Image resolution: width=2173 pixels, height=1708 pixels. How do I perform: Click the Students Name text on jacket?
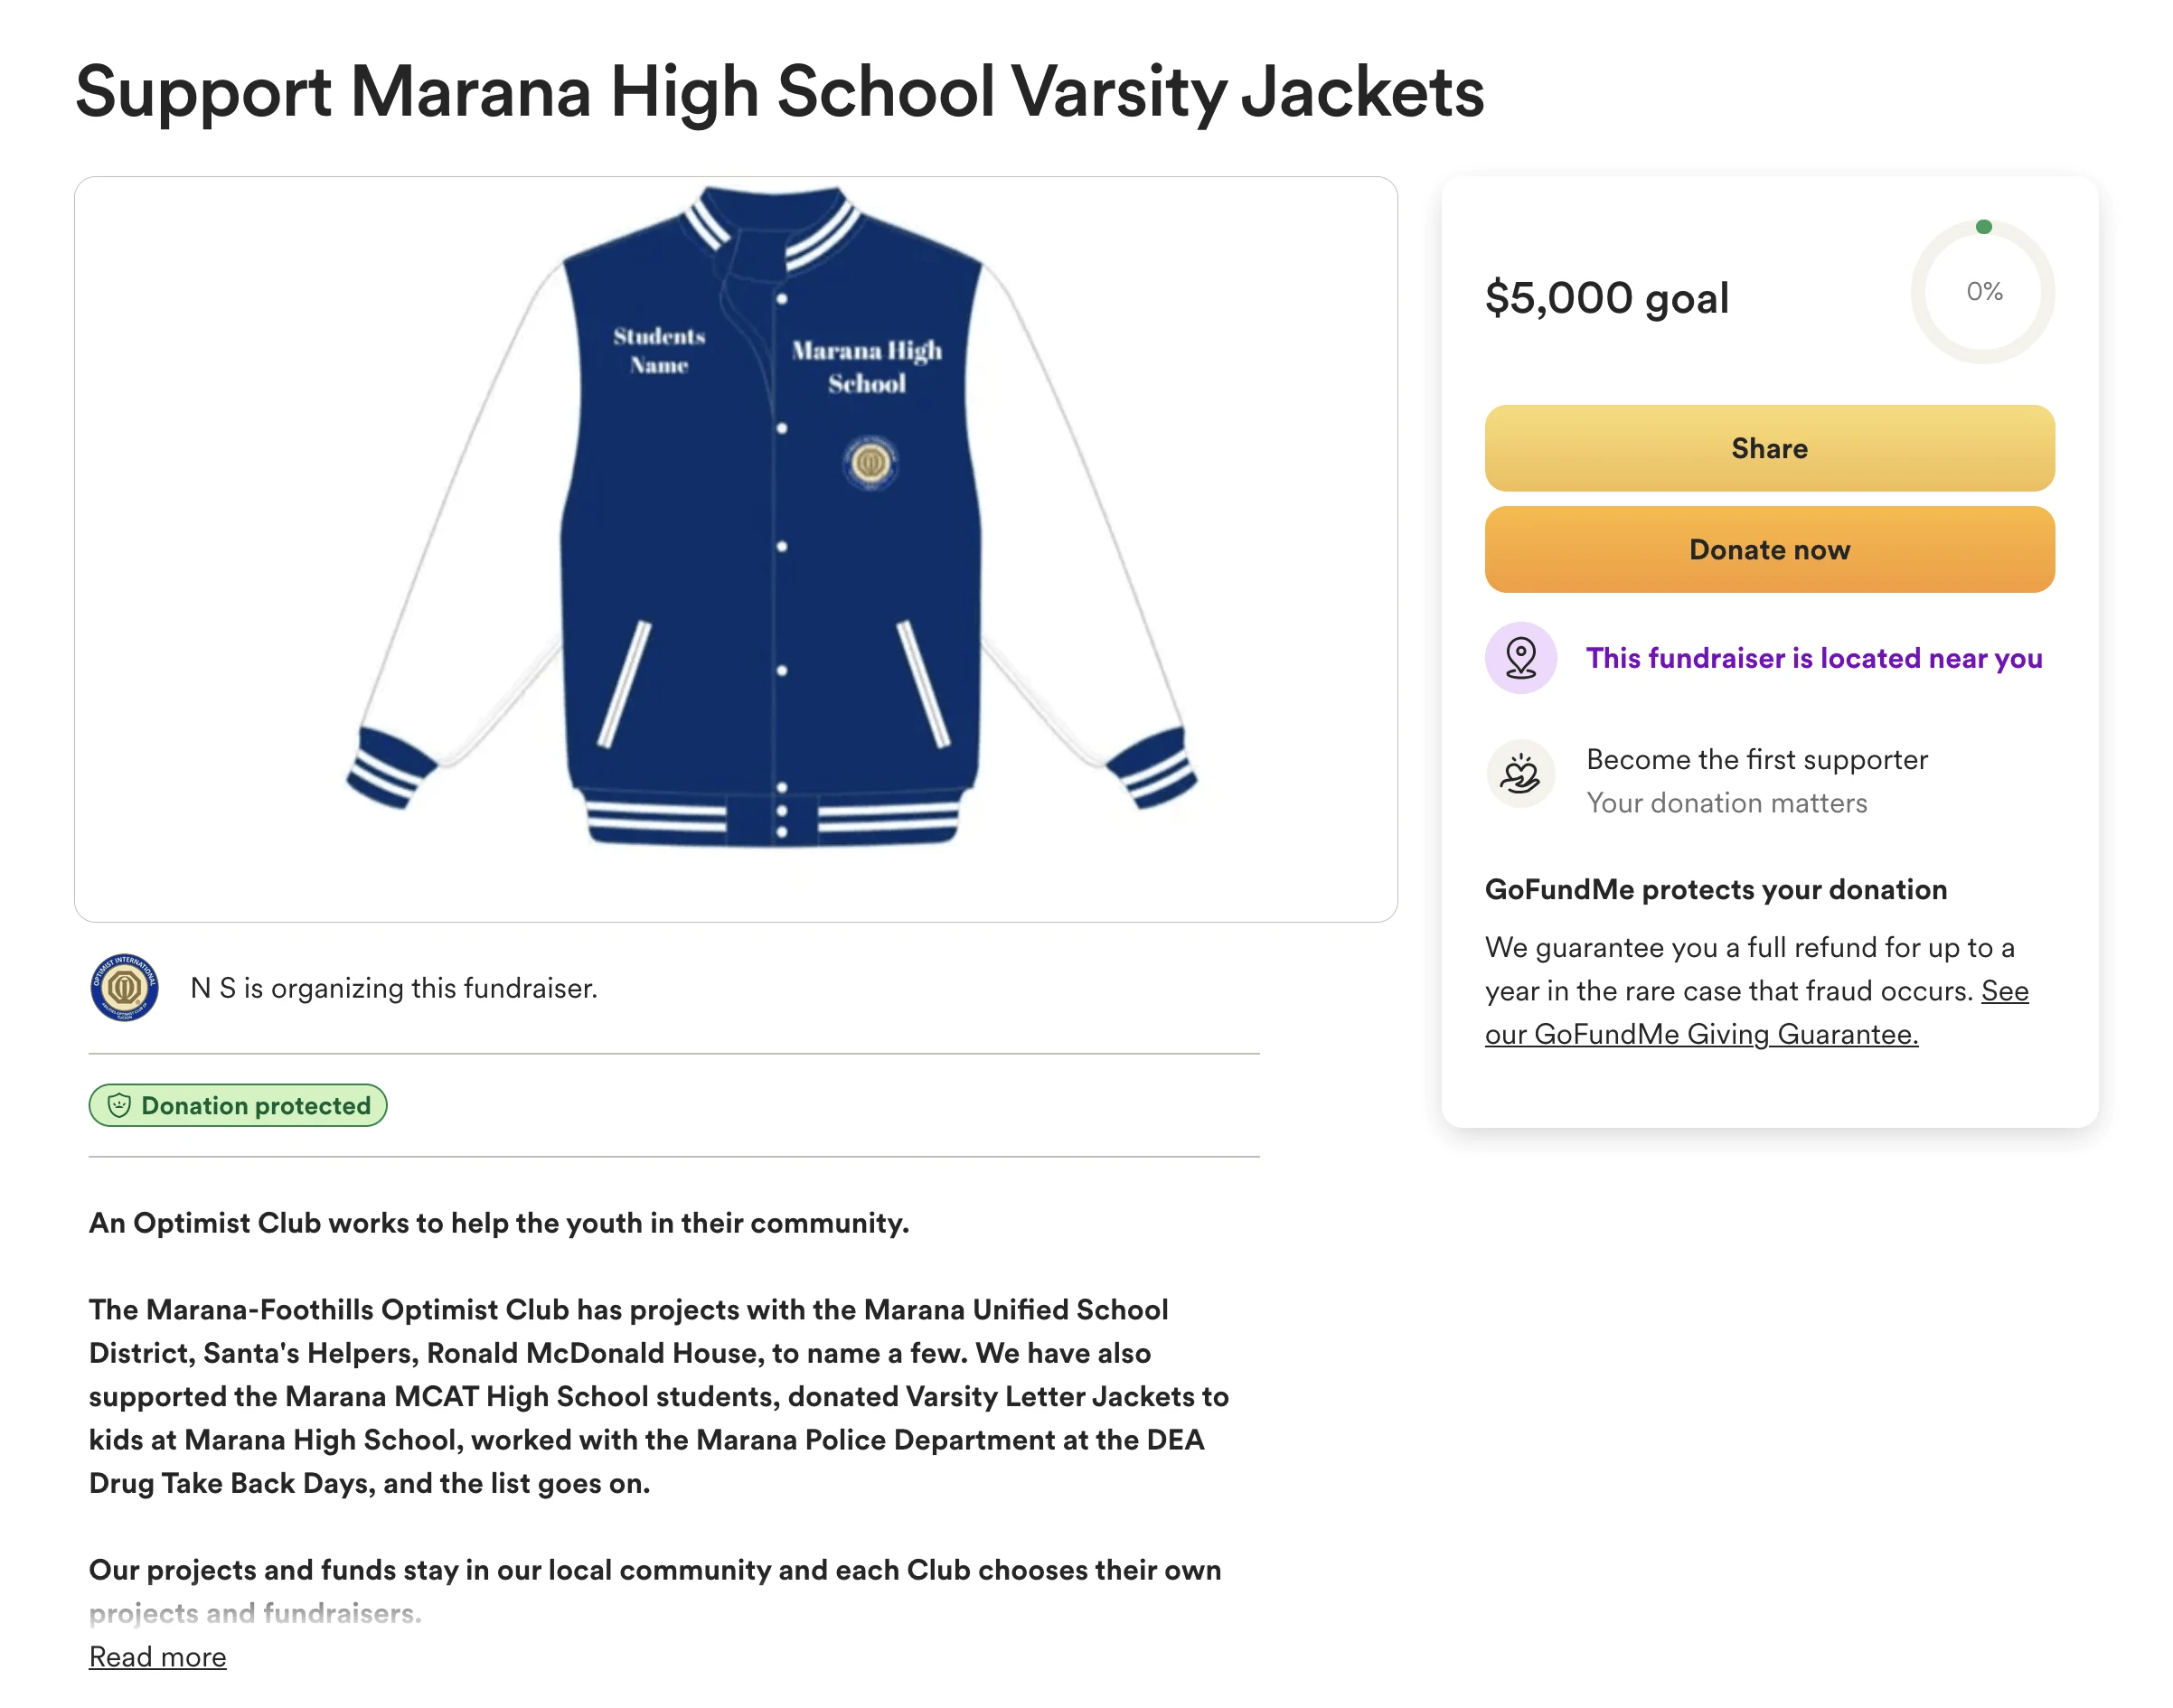659,350
